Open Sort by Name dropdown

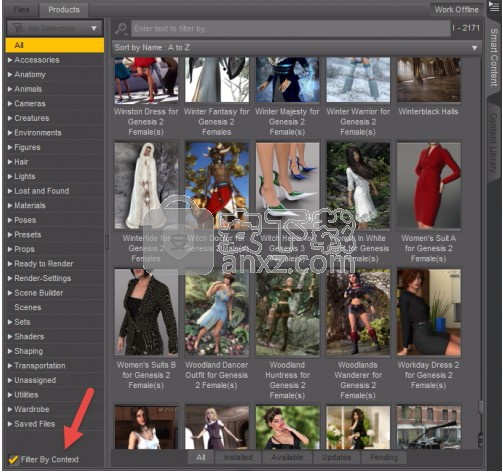[297, 48]
